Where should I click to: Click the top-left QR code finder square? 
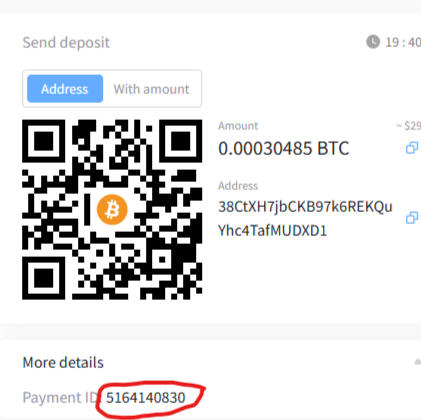(44, 141)
